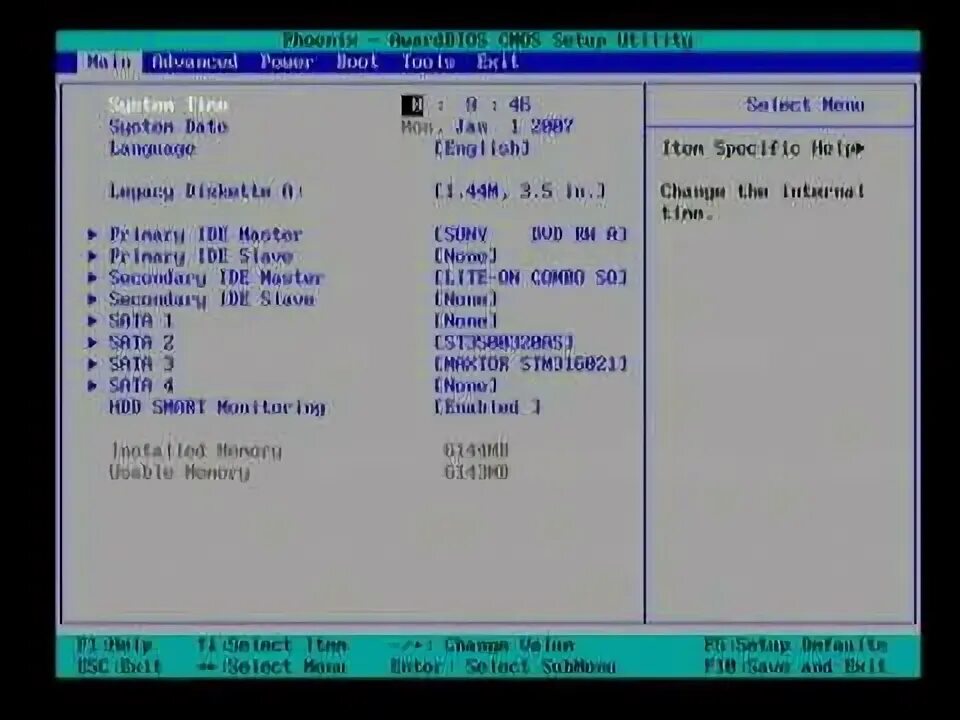The width and height of the screenshot is (960, 720).
Task: Expand arrow beside Primary IDE Slave
Action: (x=92, y=256)
